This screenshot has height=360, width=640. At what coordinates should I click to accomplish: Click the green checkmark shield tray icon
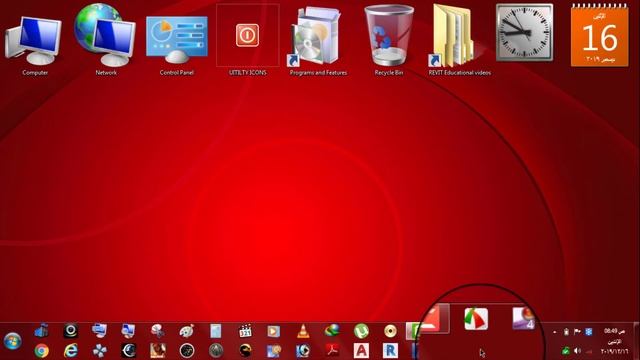(x=566, y=351)
